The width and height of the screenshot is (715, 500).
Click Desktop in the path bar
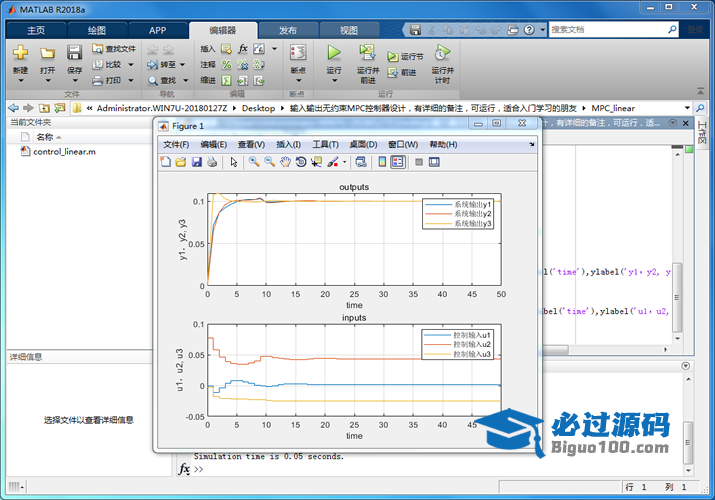258,108
